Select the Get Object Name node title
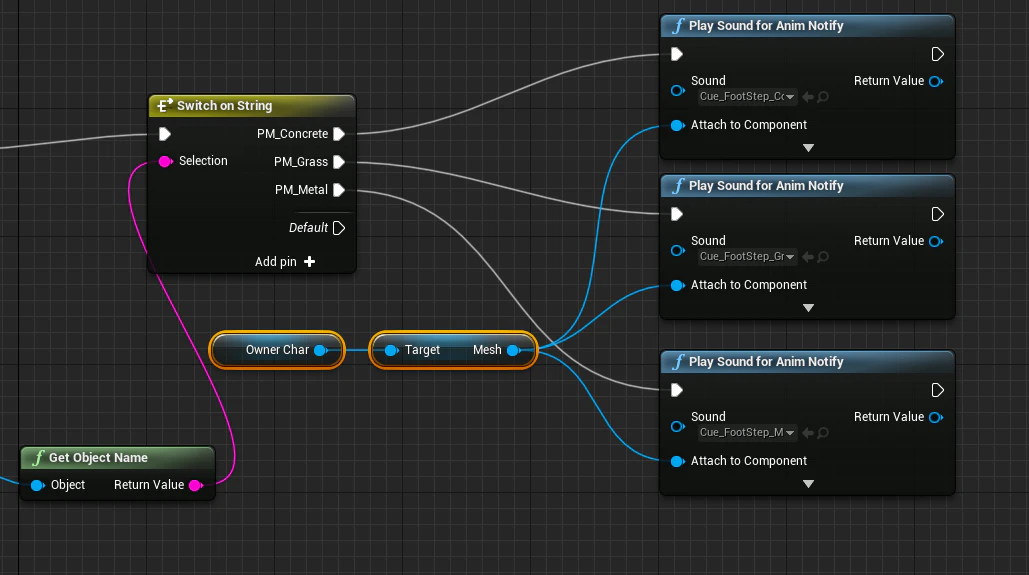The height and width of the screenshot is (575, 1029). pos(98,458)
